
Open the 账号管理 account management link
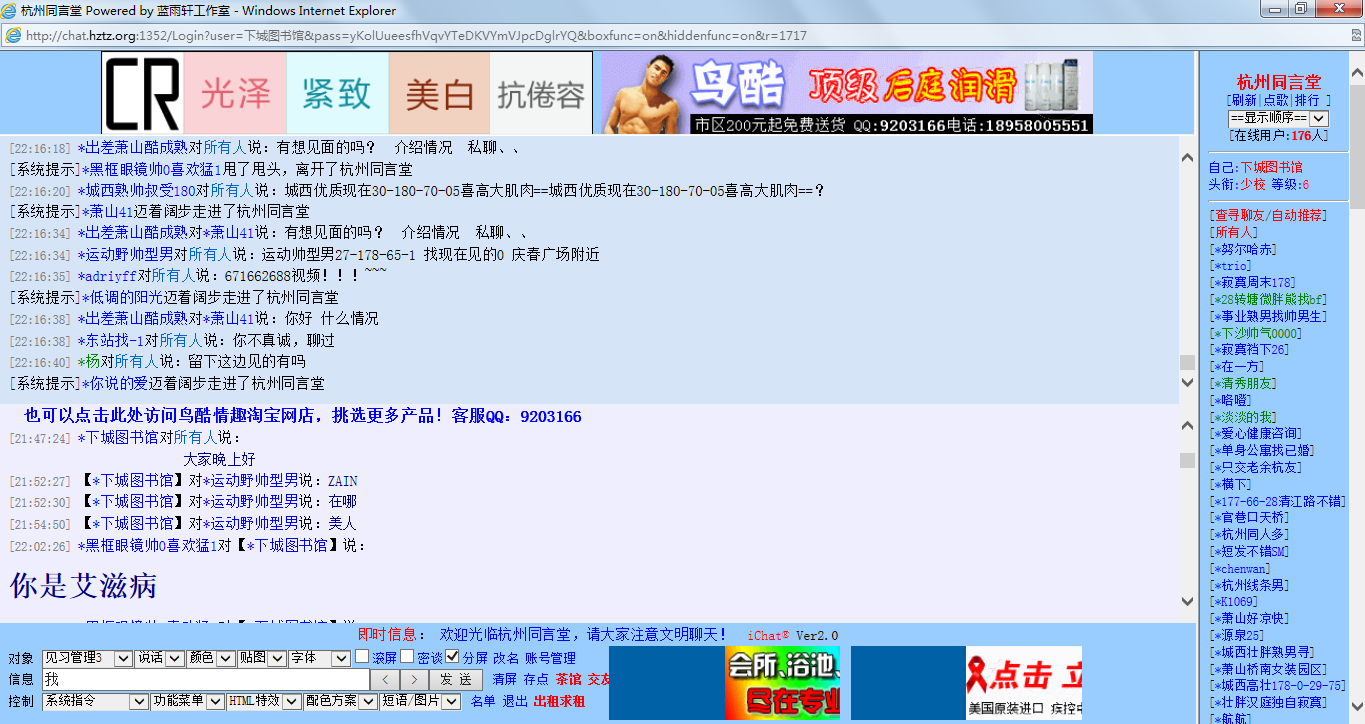(551, 658)
